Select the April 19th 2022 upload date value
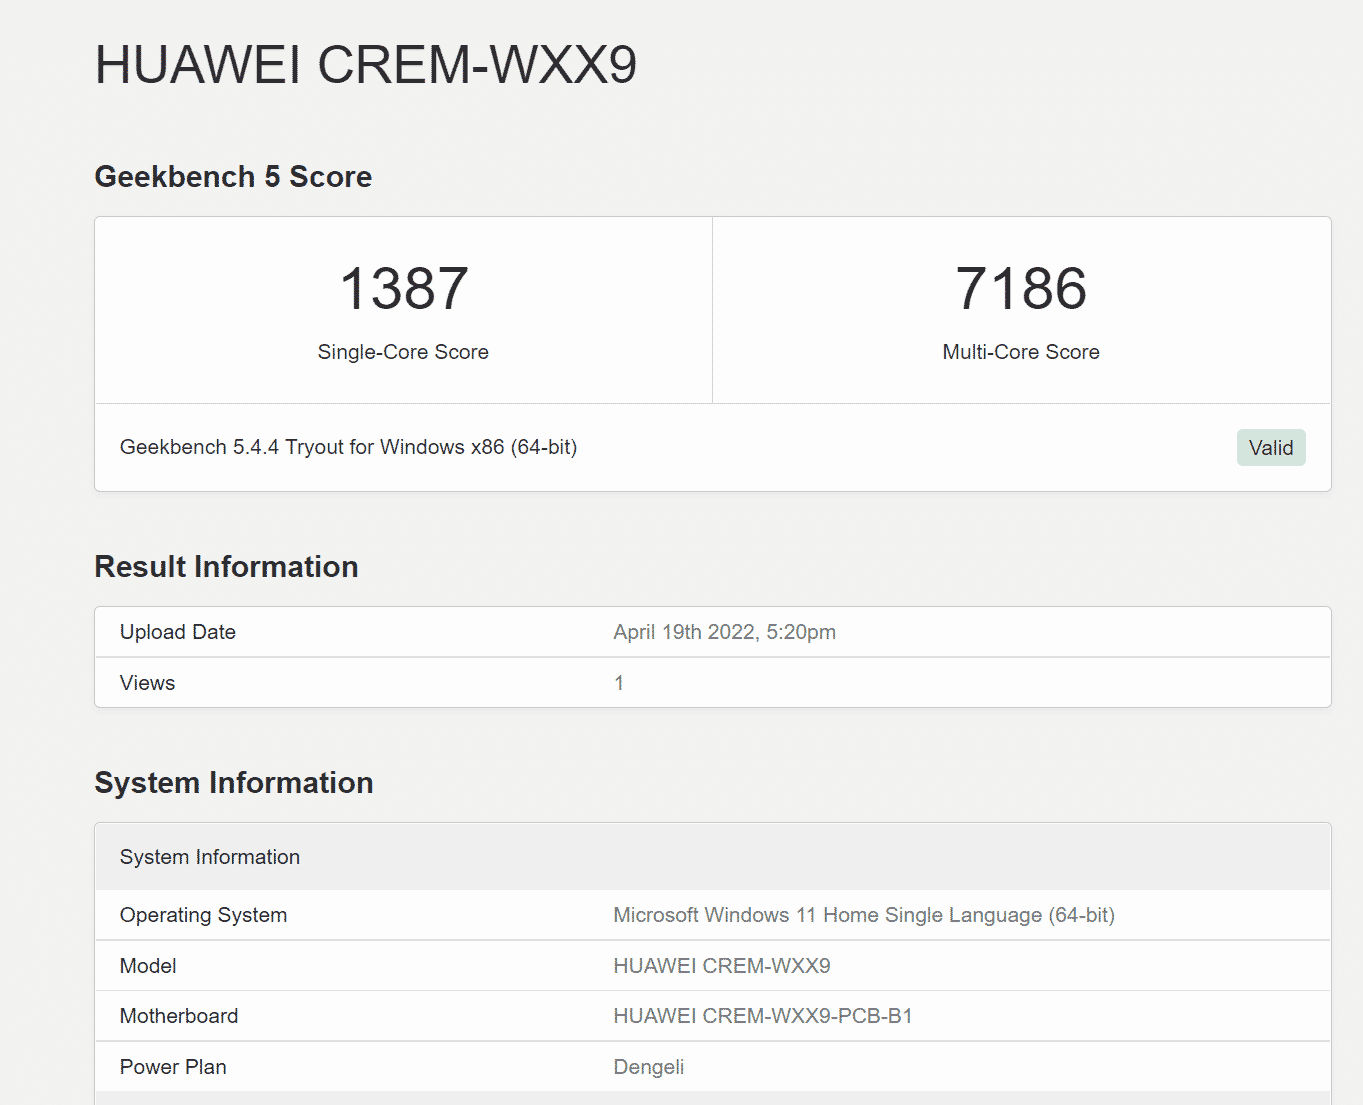Image resolution: width=1363 pixels, height=1105 pixels. [724, 632]
